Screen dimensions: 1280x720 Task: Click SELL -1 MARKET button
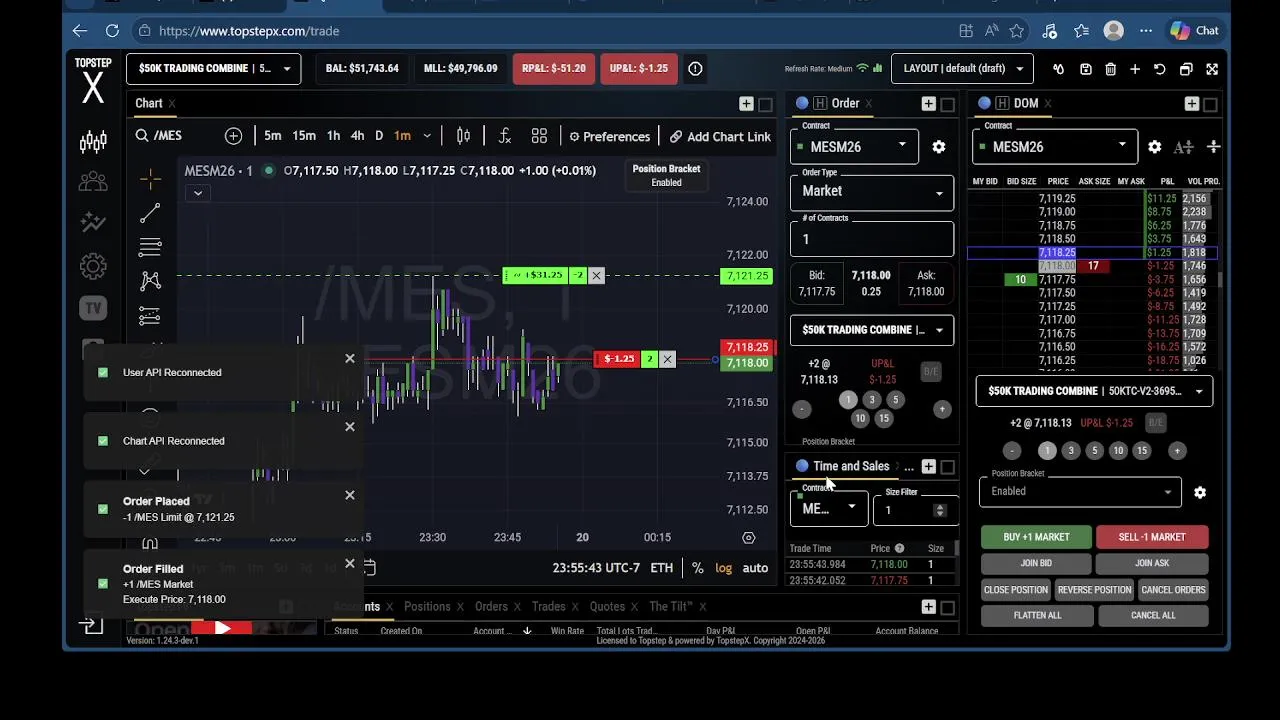tap(1152, 537)
